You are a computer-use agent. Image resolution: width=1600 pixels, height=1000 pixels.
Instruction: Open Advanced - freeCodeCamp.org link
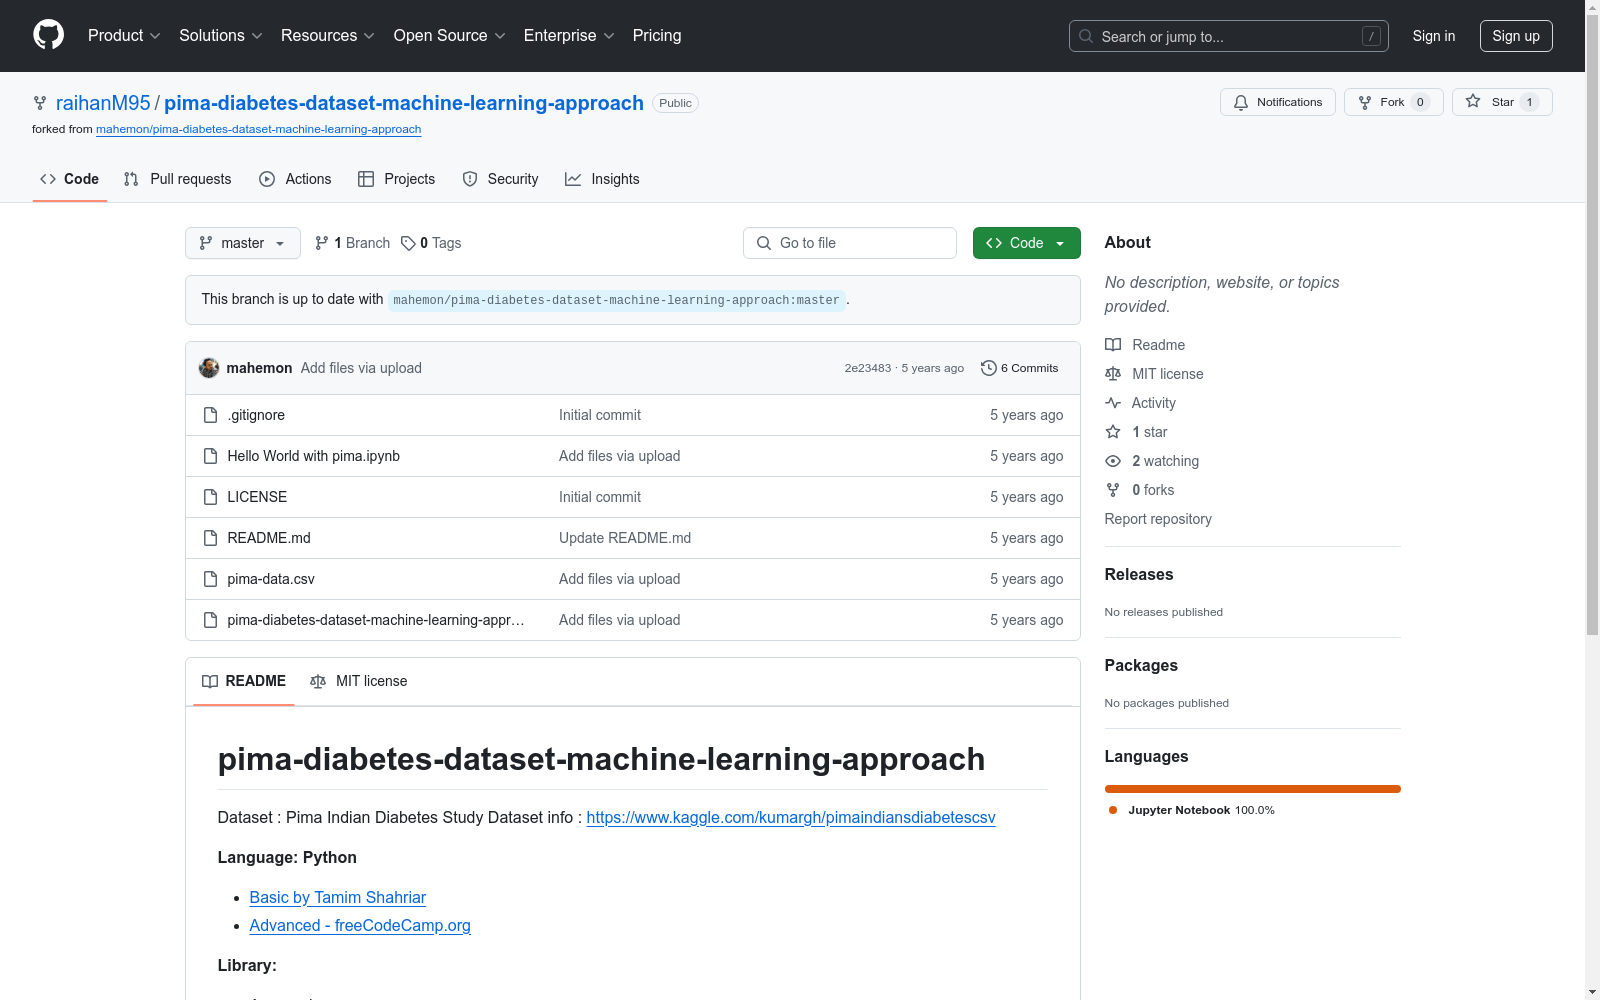[360, 925]
